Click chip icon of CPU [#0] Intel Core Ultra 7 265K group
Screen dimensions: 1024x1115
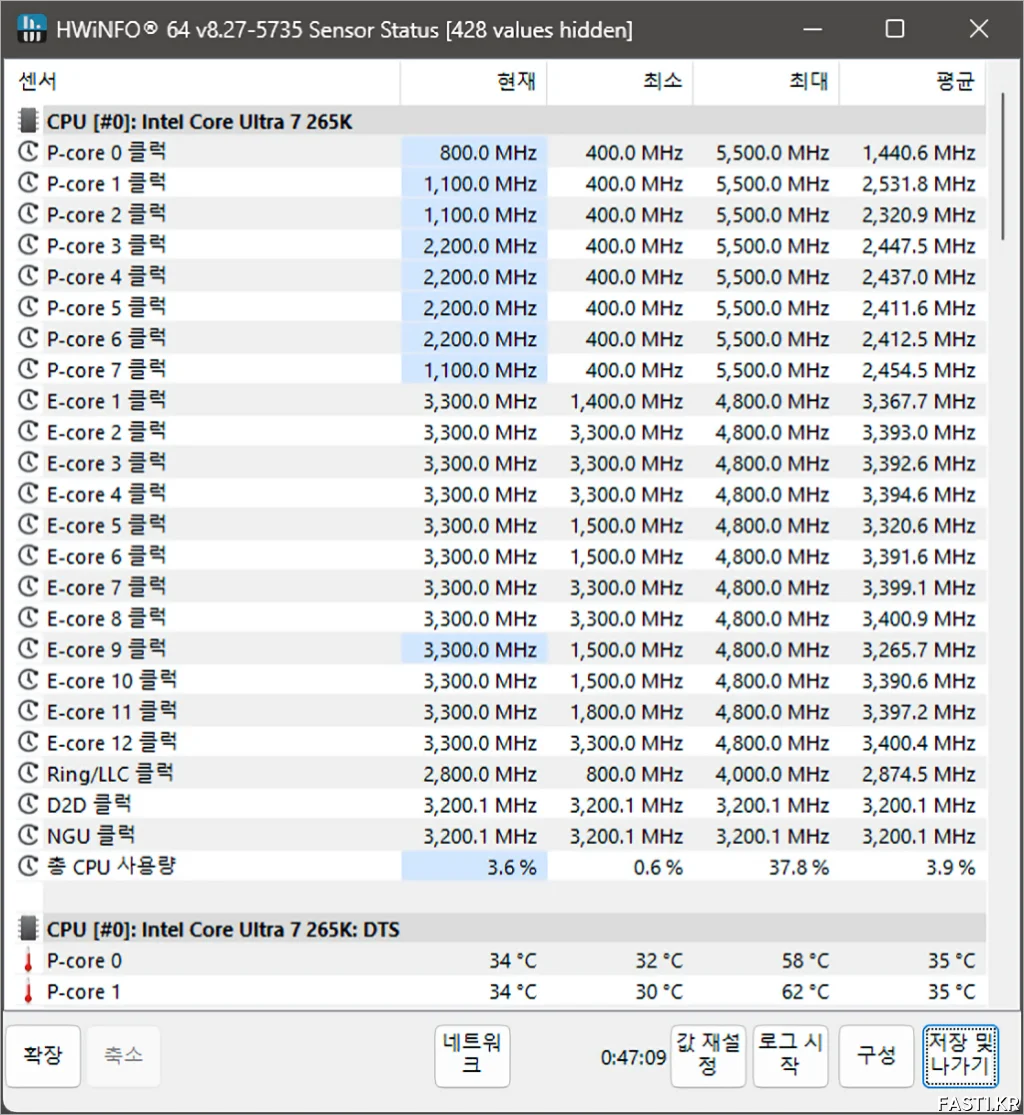coord(28,121)
